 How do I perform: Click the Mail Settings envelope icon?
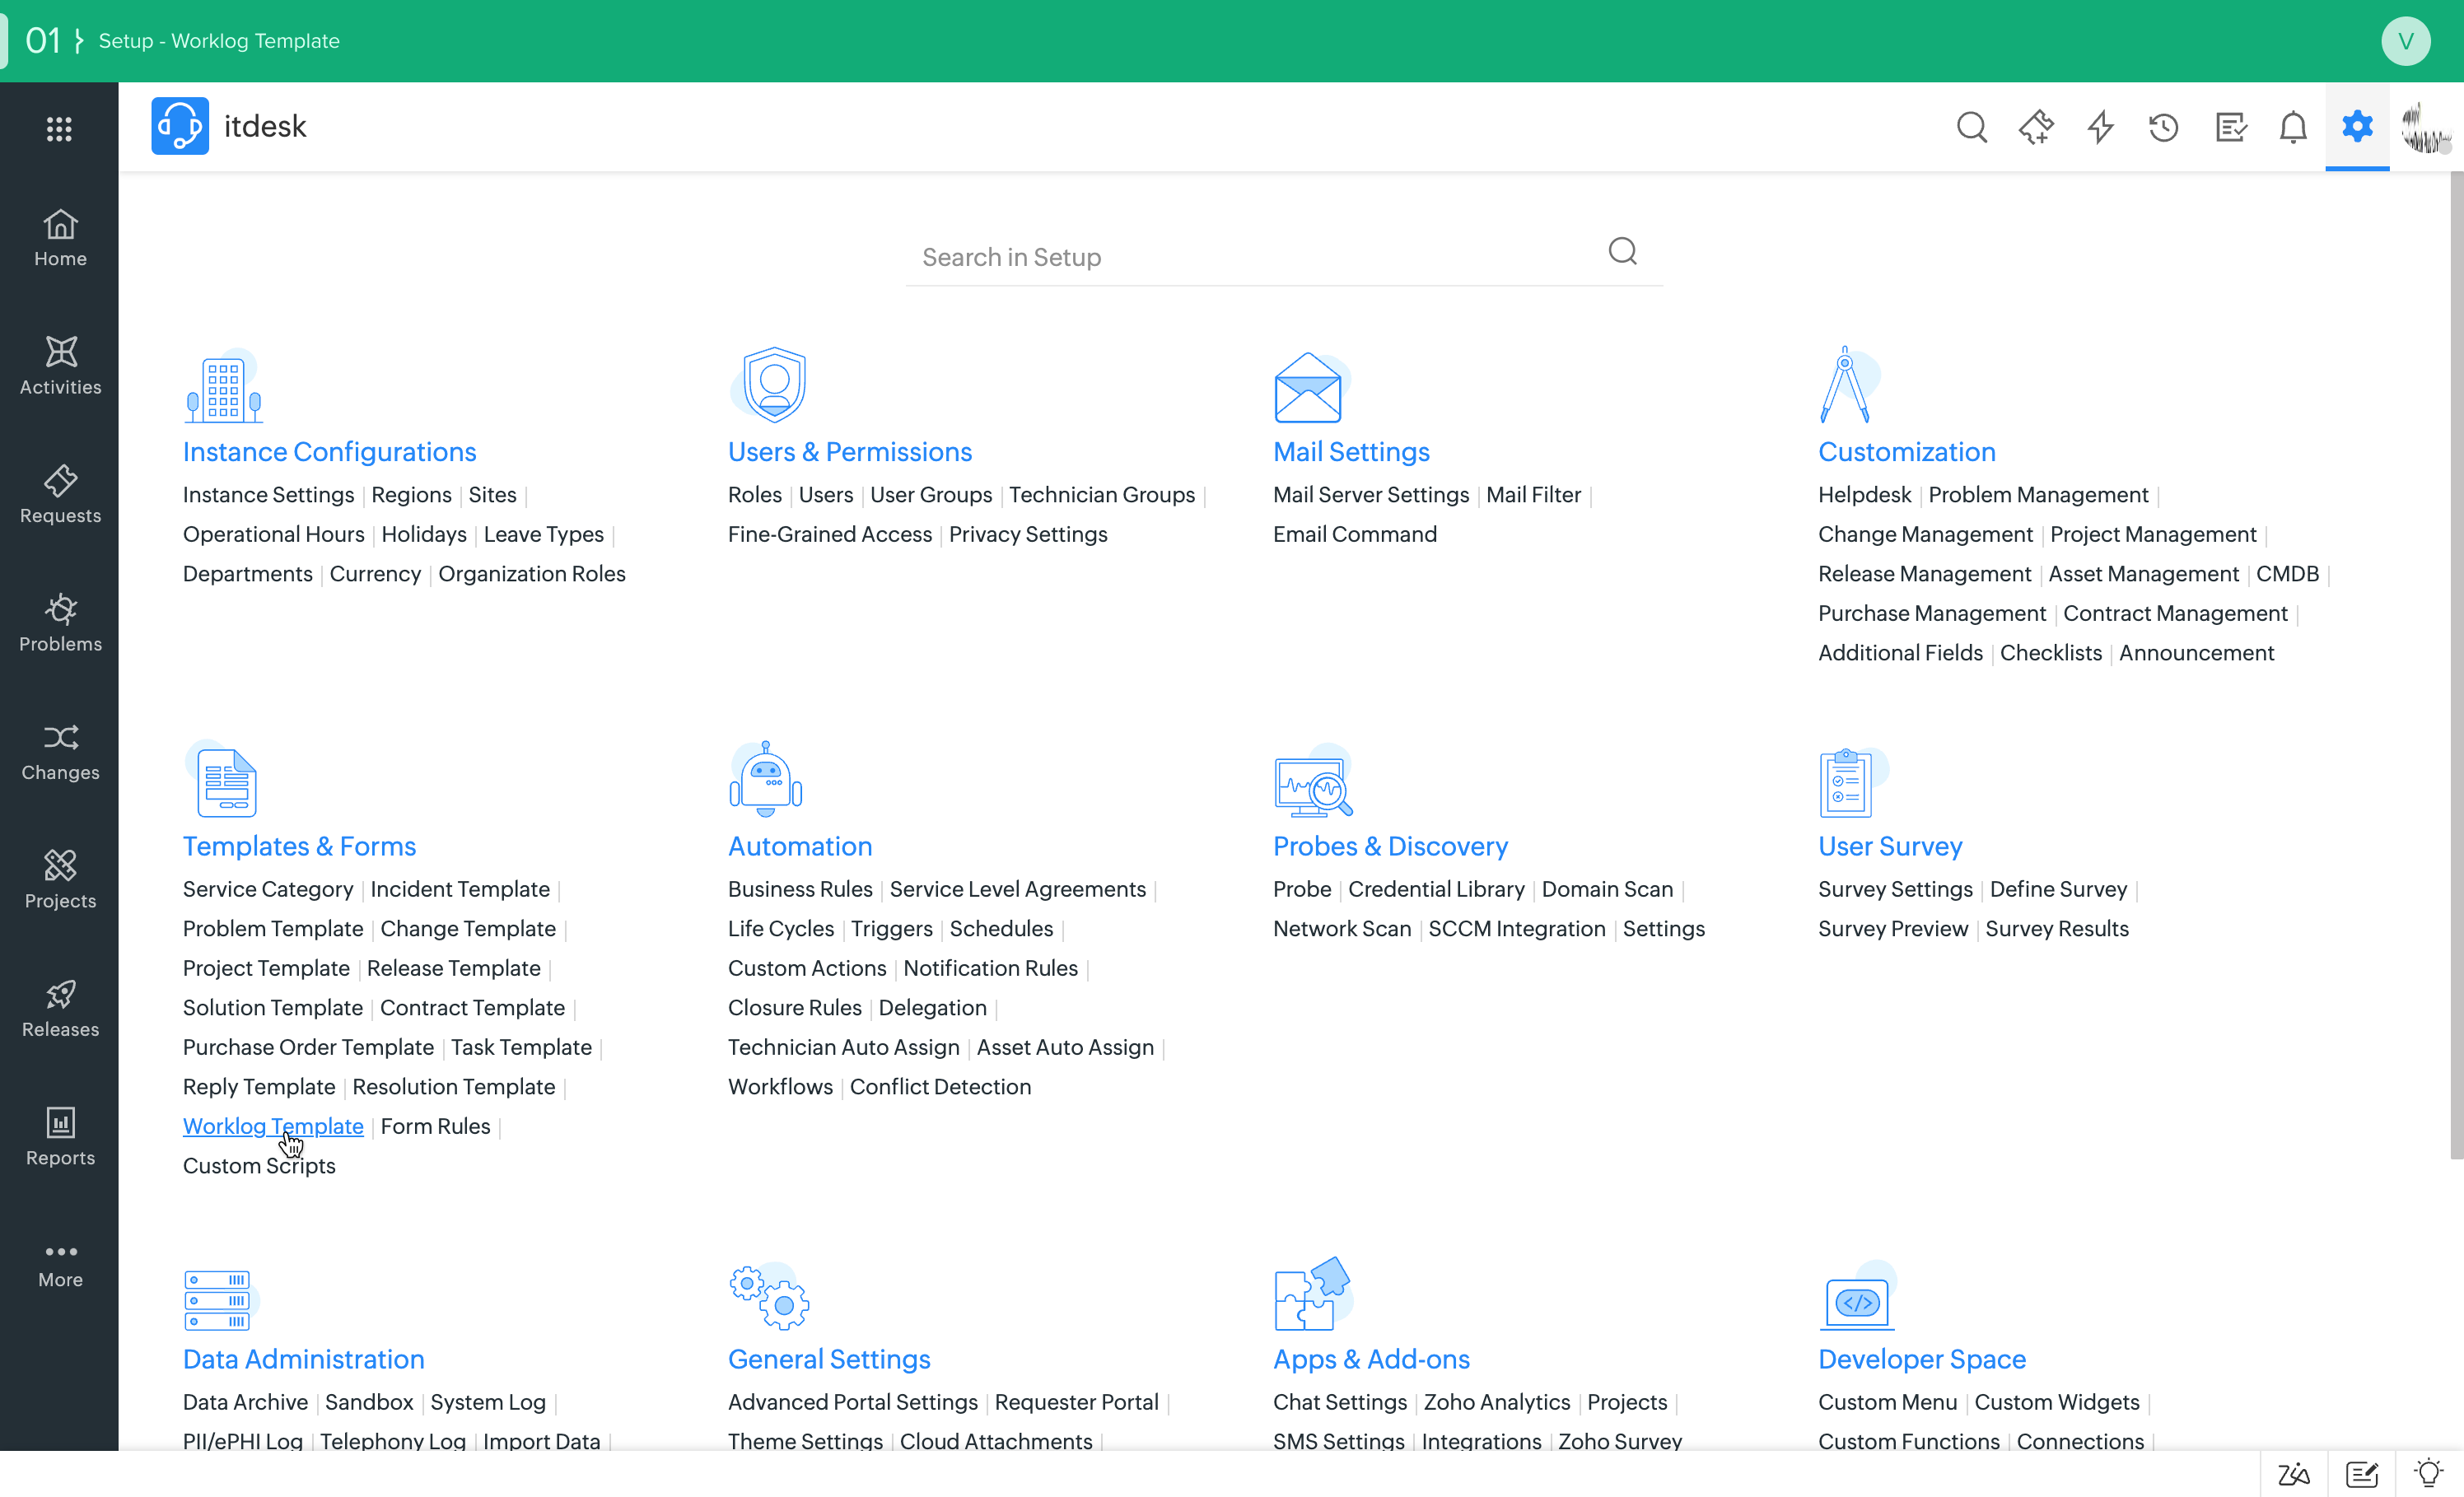pos(1311,387)
